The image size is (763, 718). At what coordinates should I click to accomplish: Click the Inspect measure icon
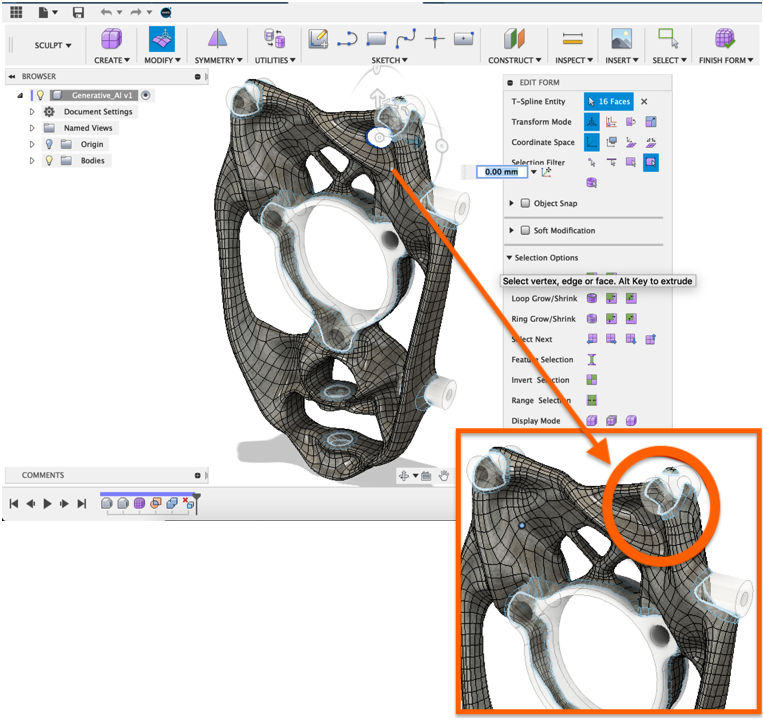click(x=572, y=39)
